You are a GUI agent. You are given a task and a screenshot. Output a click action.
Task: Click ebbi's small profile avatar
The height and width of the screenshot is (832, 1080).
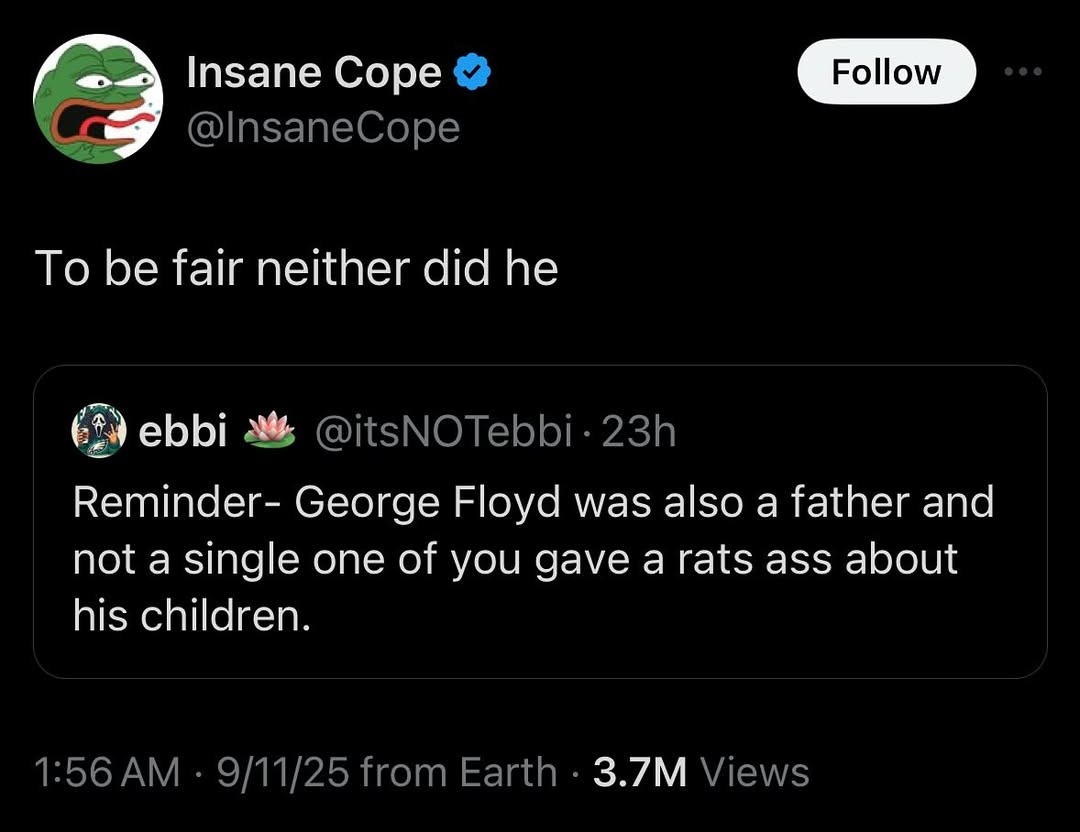(x=98, y=431)
